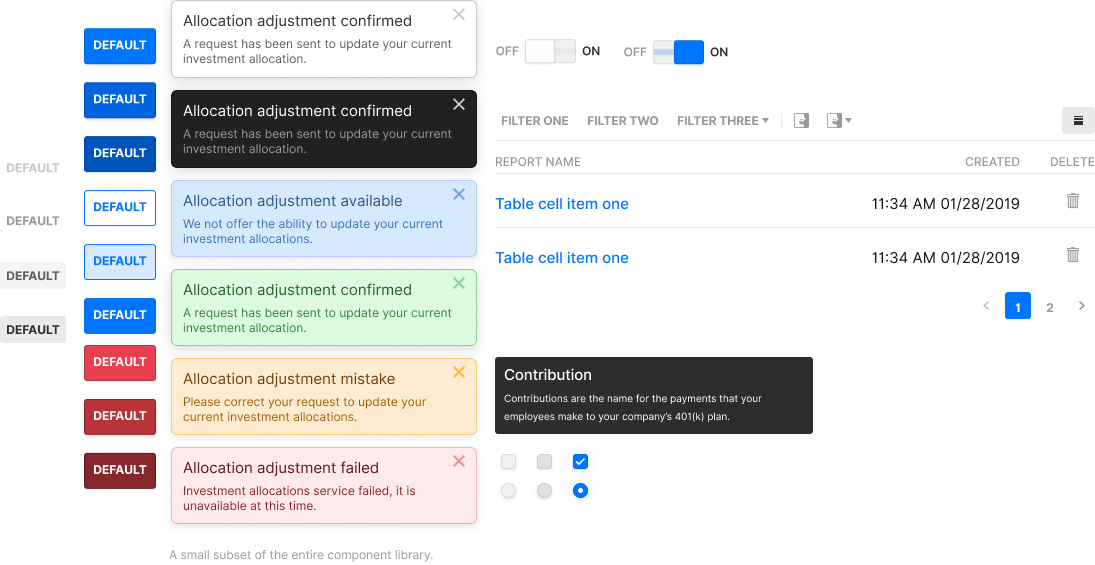Select the darker gray radio button
Screen dimensions: 1095x565
click(x=544, y=491)
